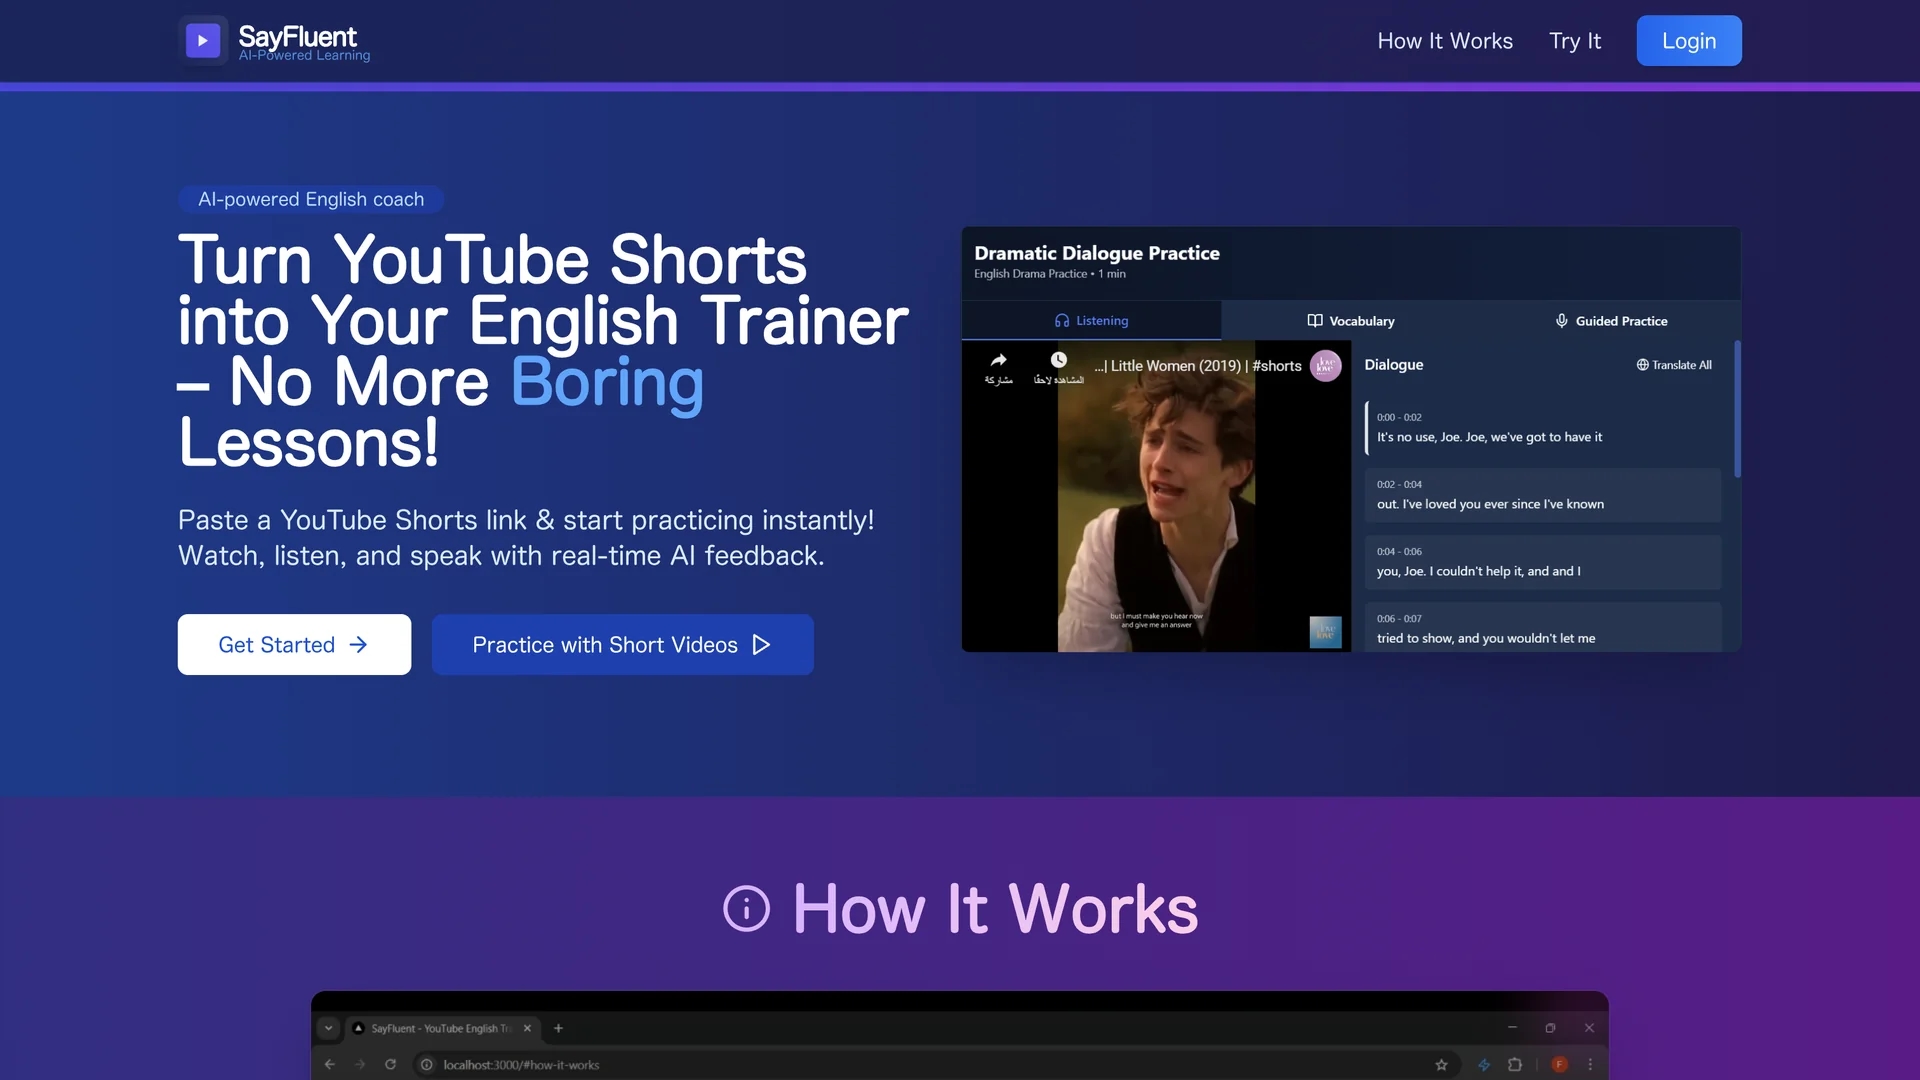
Task: Click the love love watermark thumbnail in video
Action: pyautogui.click(x=1325, y=632)
